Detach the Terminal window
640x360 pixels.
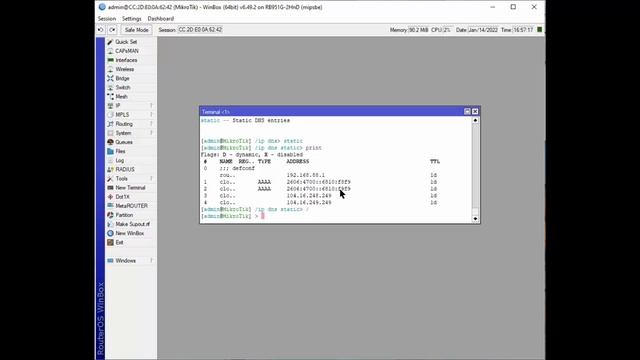coord(467,111)
